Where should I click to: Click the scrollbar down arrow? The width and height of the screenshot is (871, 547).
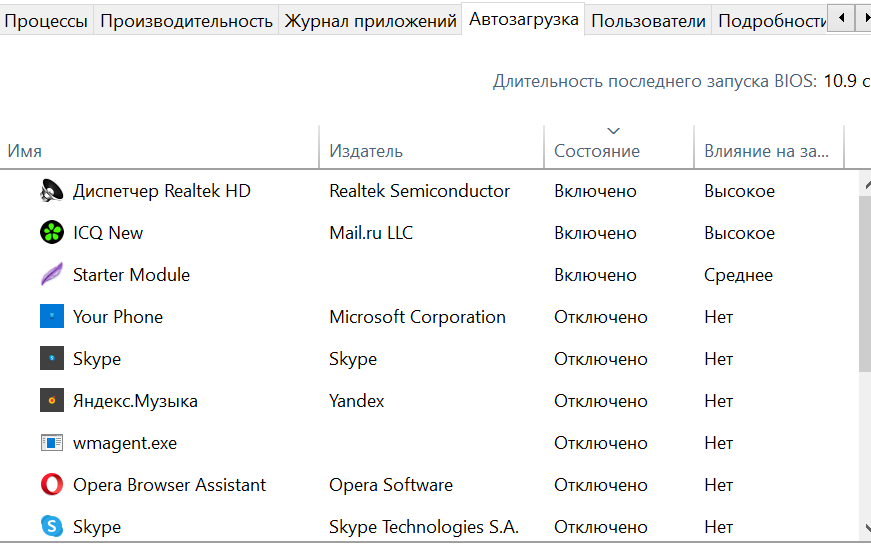point(866,528)
